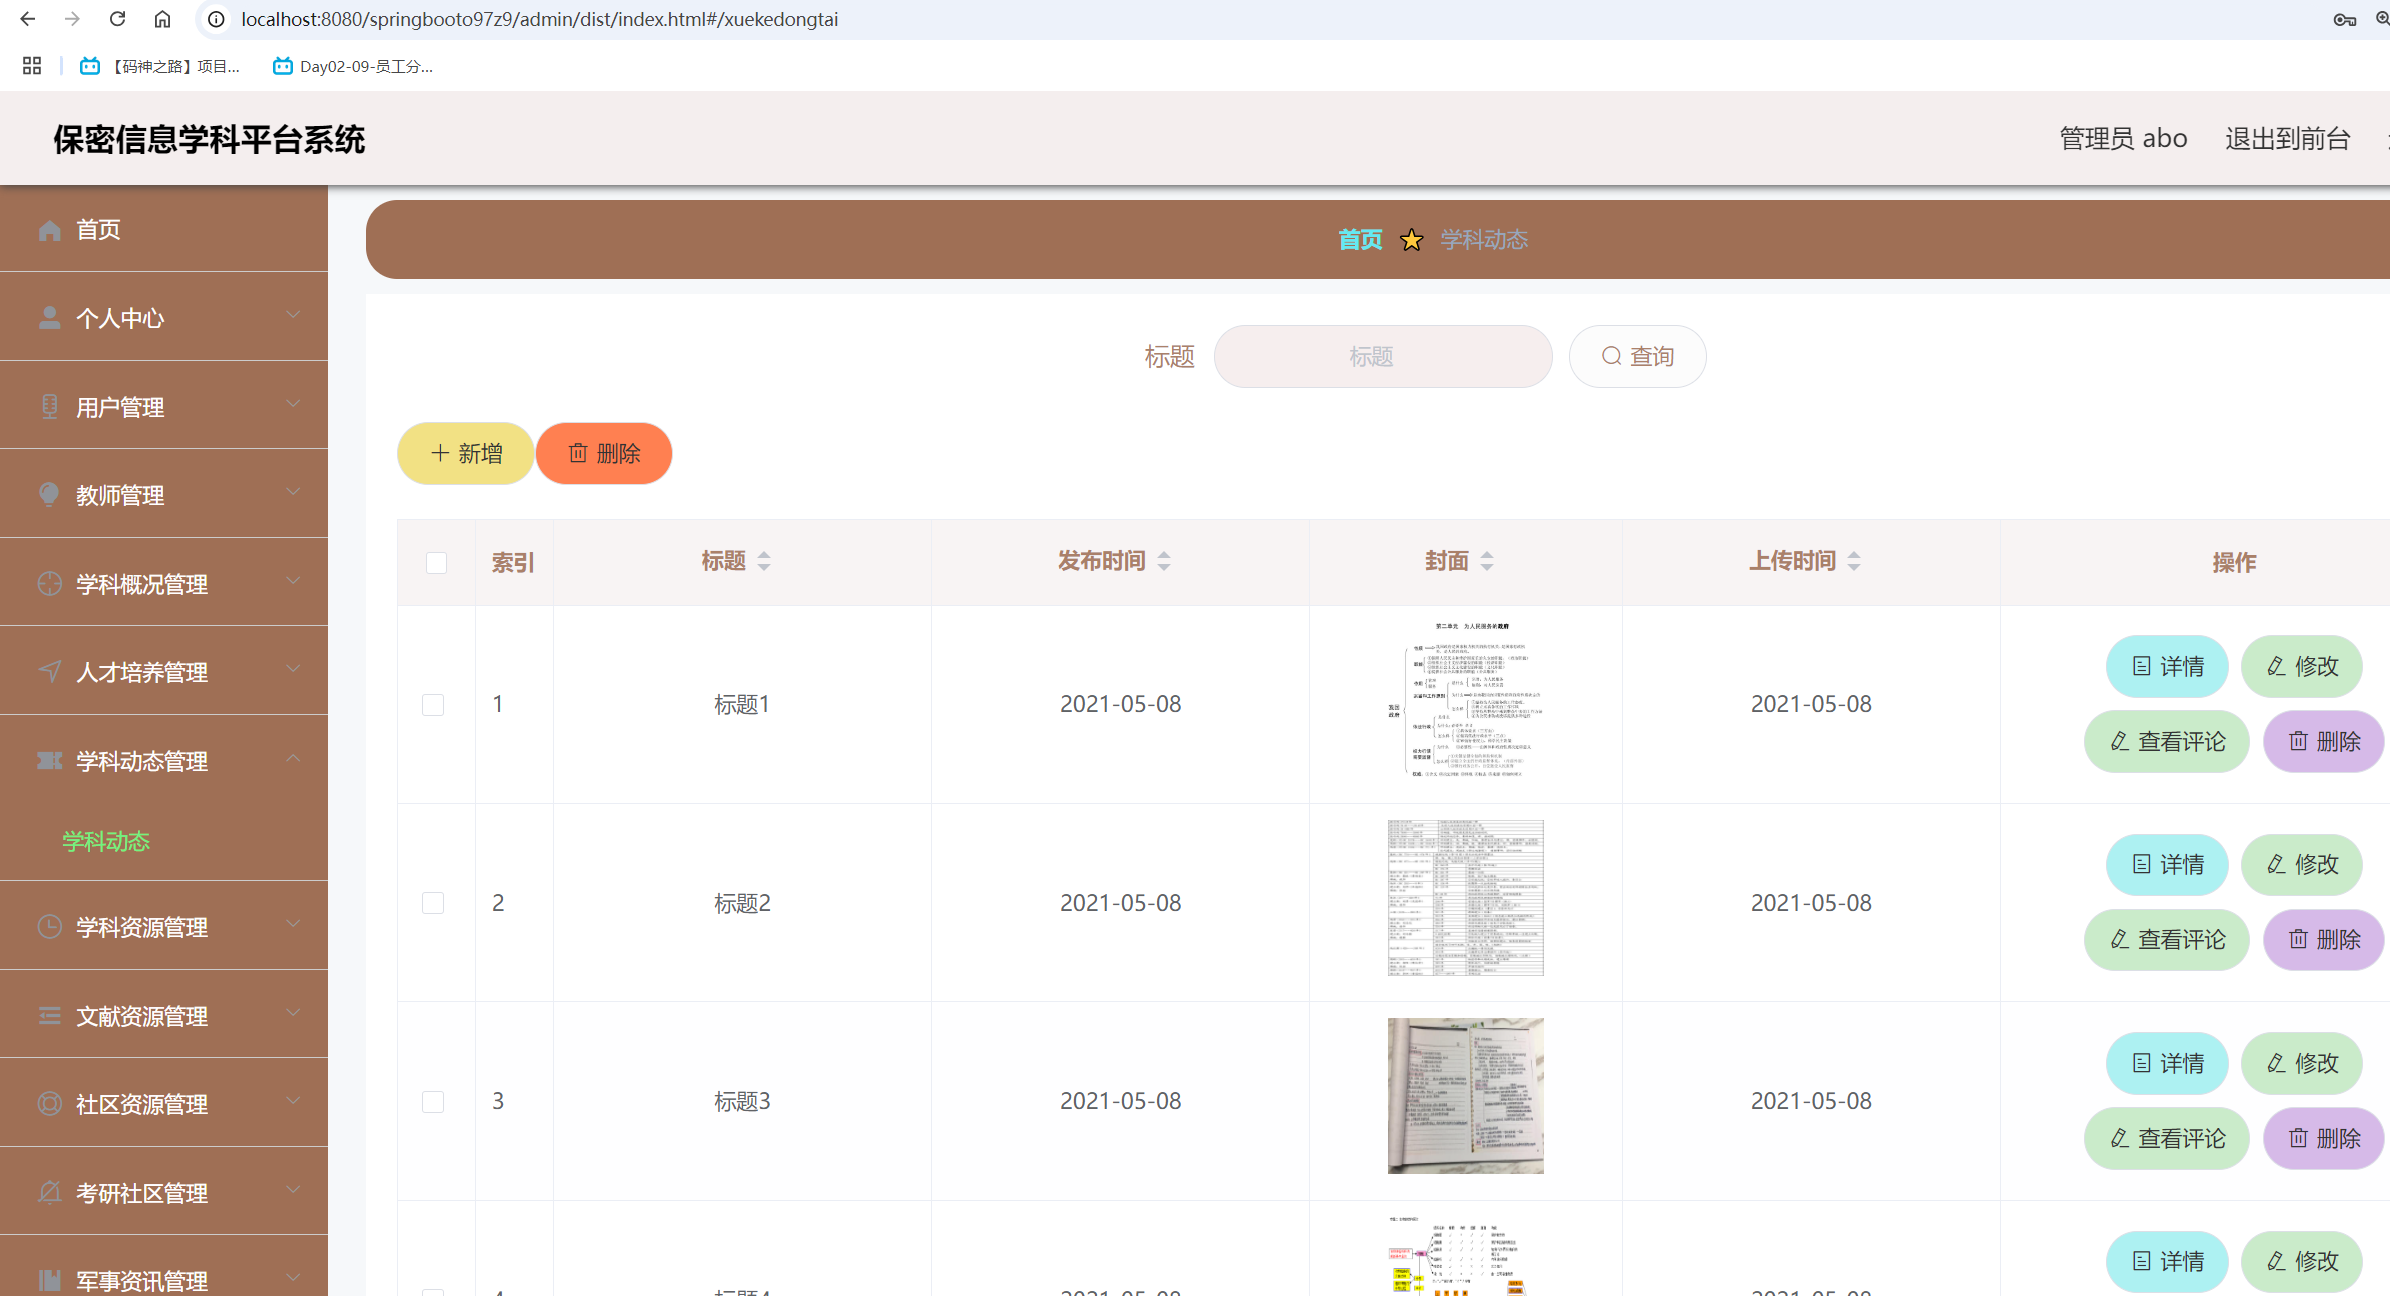Select the 学科概况管理 globe icon

point(49,583)
